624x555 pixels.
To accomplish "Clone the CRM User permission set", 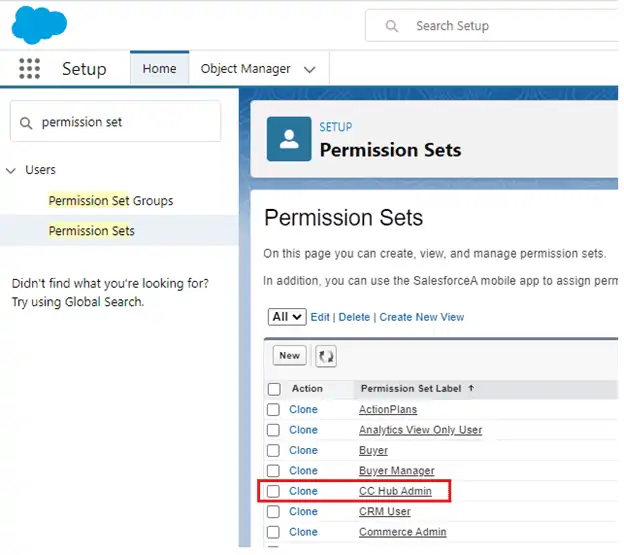I will point(303,512).
